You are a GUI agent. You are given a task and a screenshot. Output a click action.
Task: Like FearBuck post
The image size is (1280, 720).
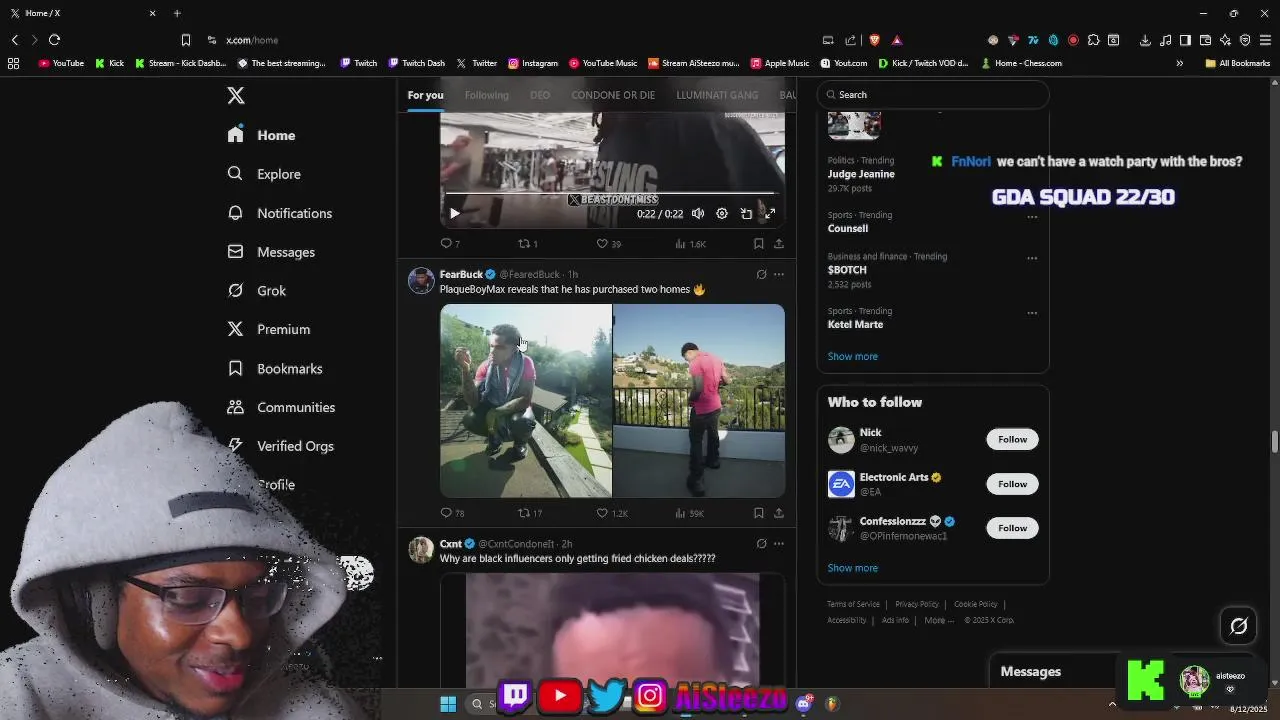tap(612, 513)
